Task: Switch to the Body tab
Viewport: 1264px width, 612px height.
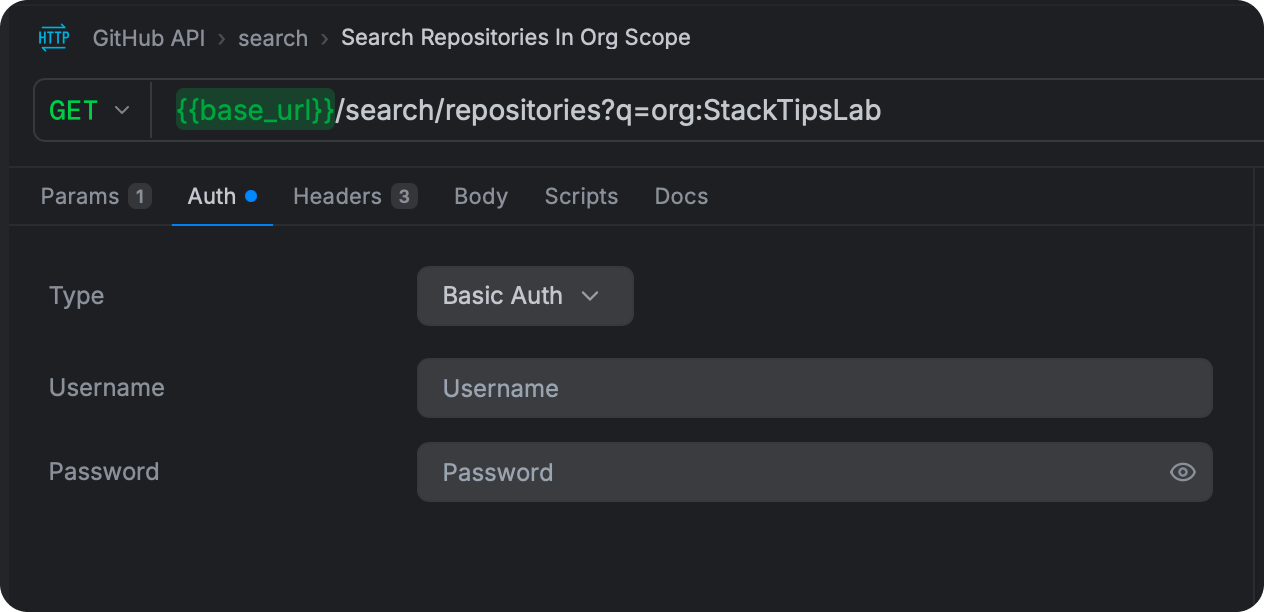Action: pos(481,196)
